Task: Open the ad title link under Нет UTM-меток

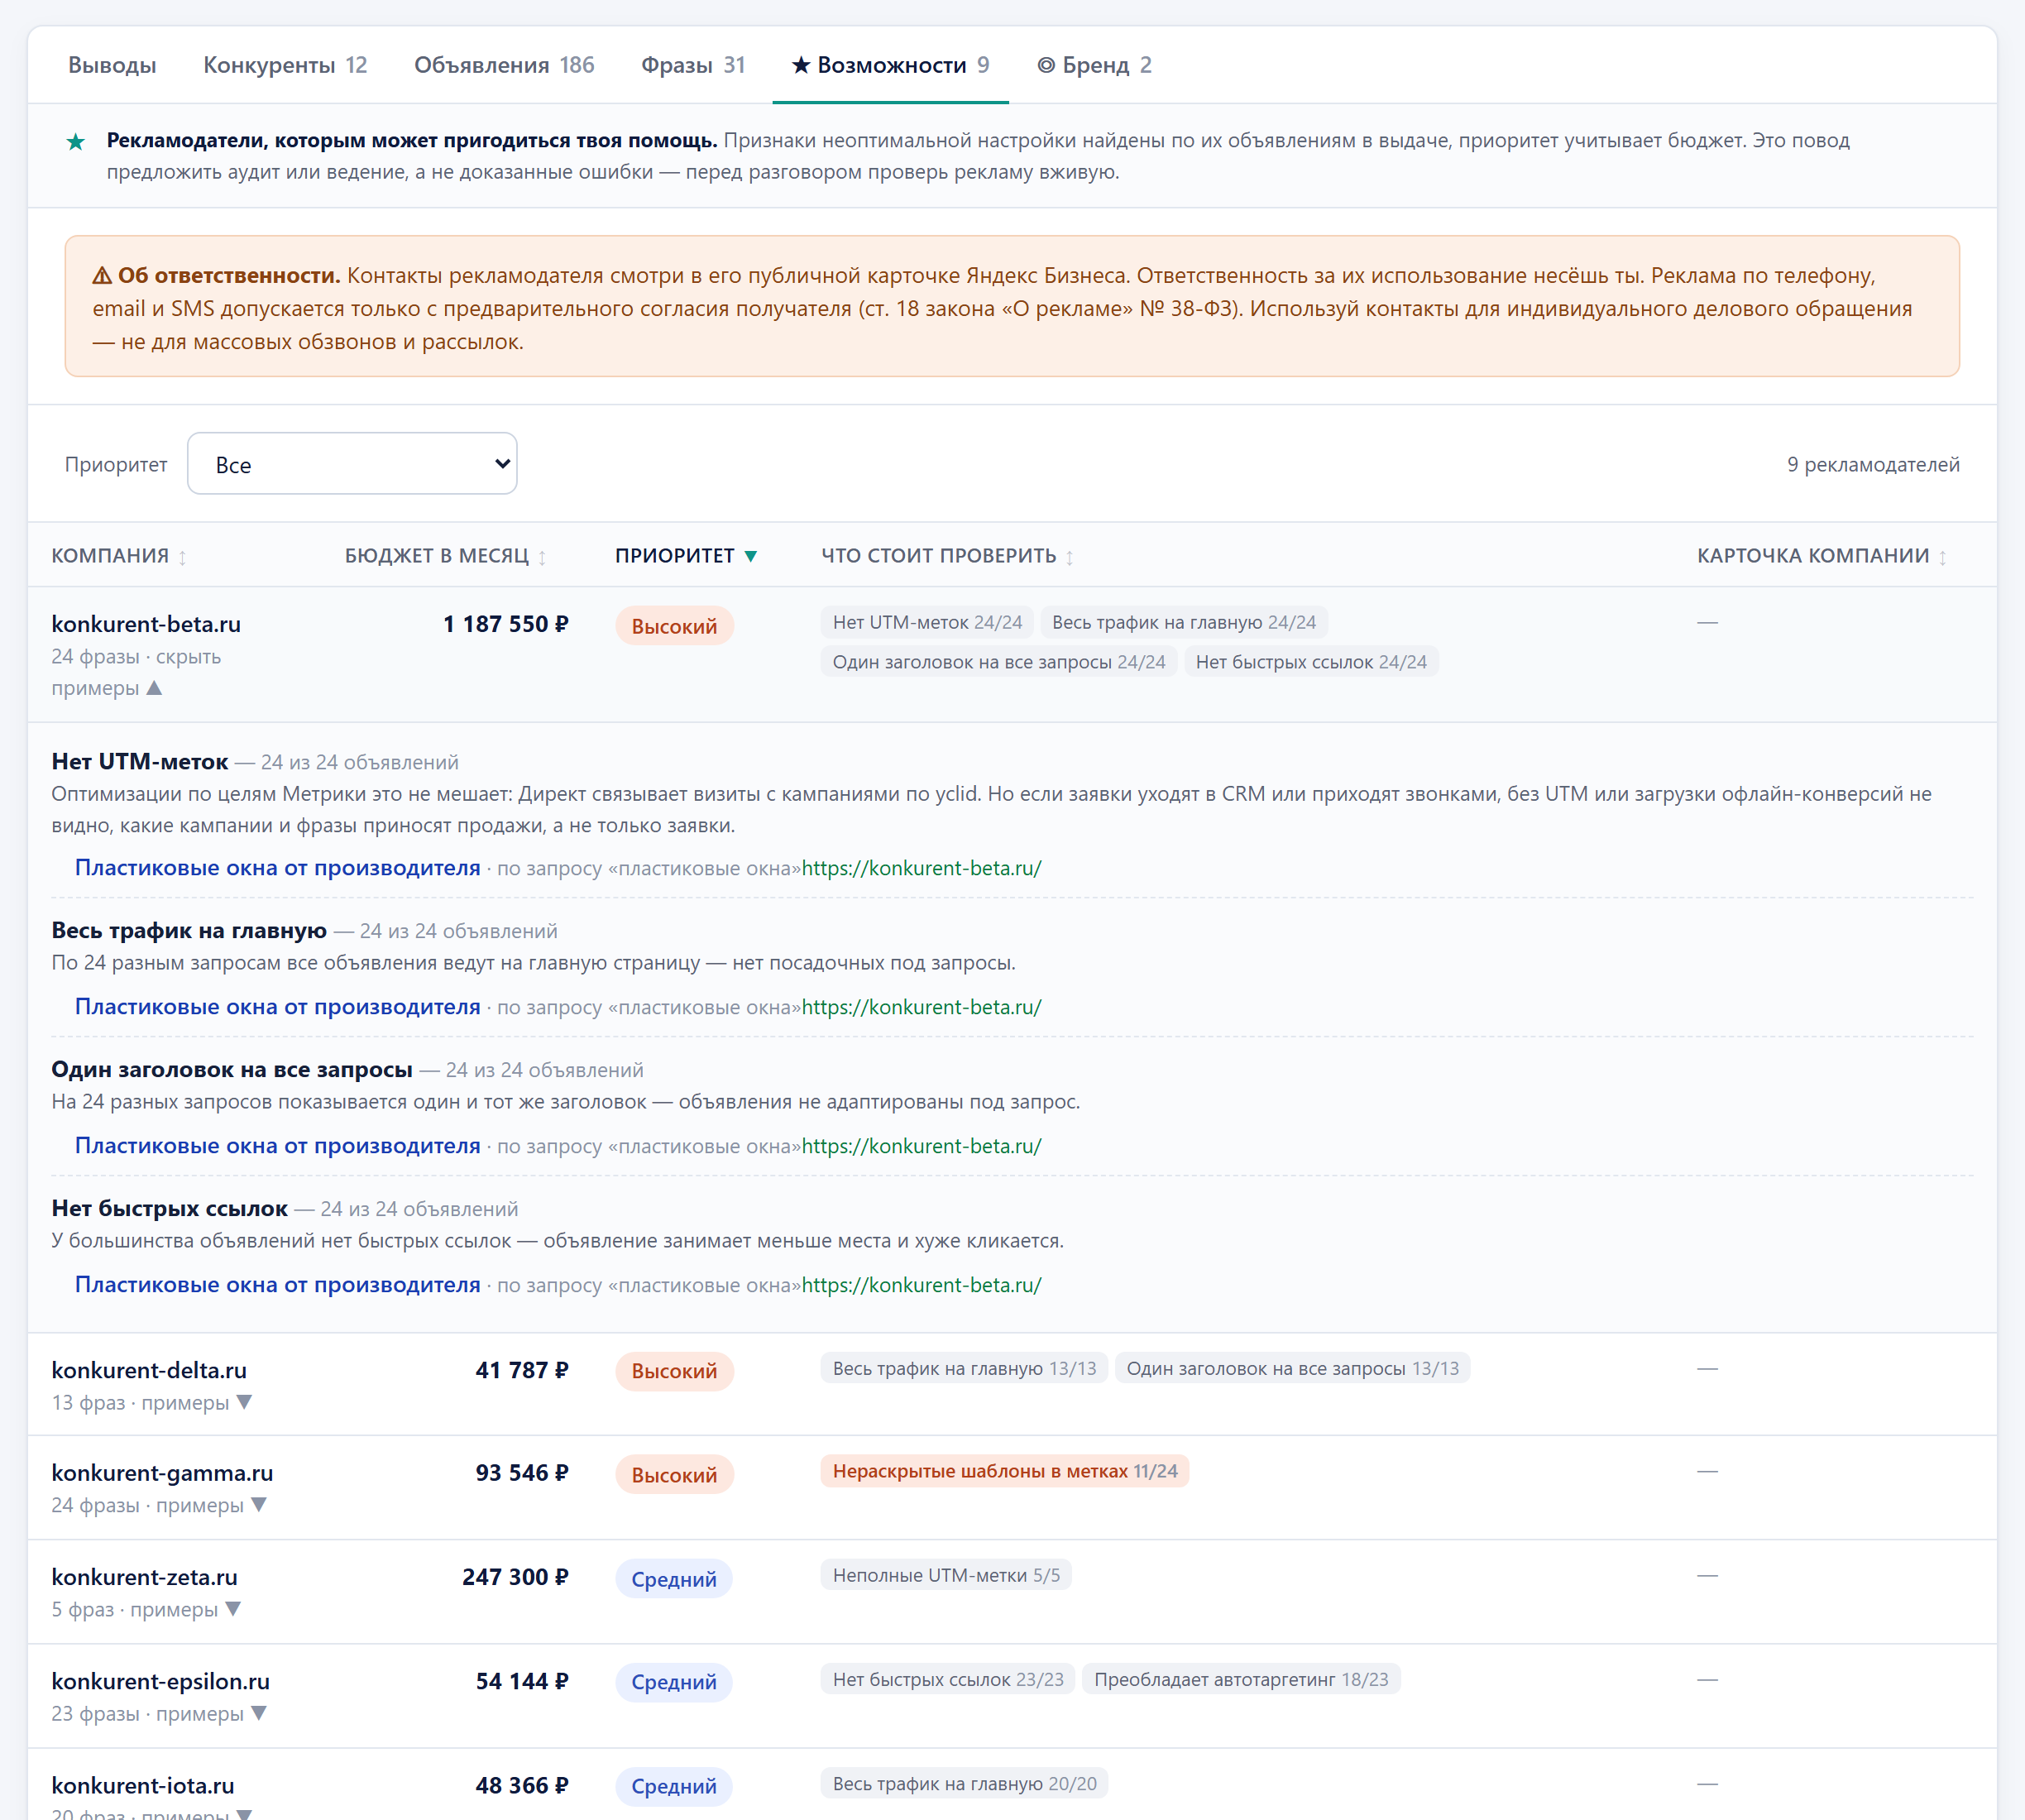Action: [278, 868]
